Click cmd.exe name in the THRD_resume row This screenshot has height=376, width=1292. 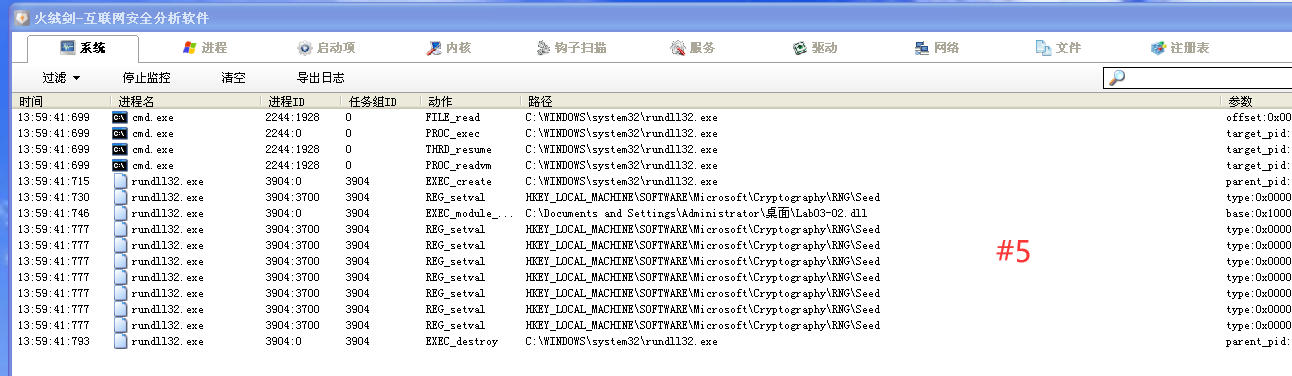click(x=152, y=150)
